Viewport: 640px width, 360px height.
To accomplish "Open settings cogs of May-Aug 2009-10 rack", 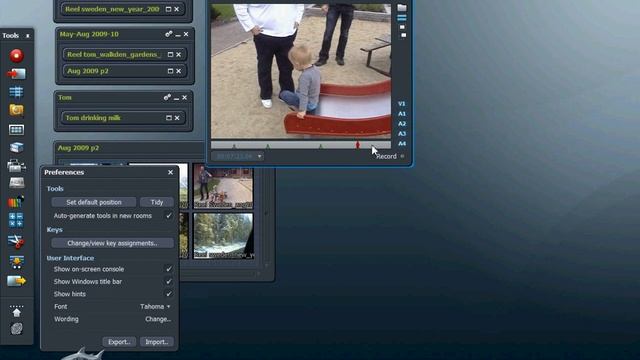I will click(168, 34).
